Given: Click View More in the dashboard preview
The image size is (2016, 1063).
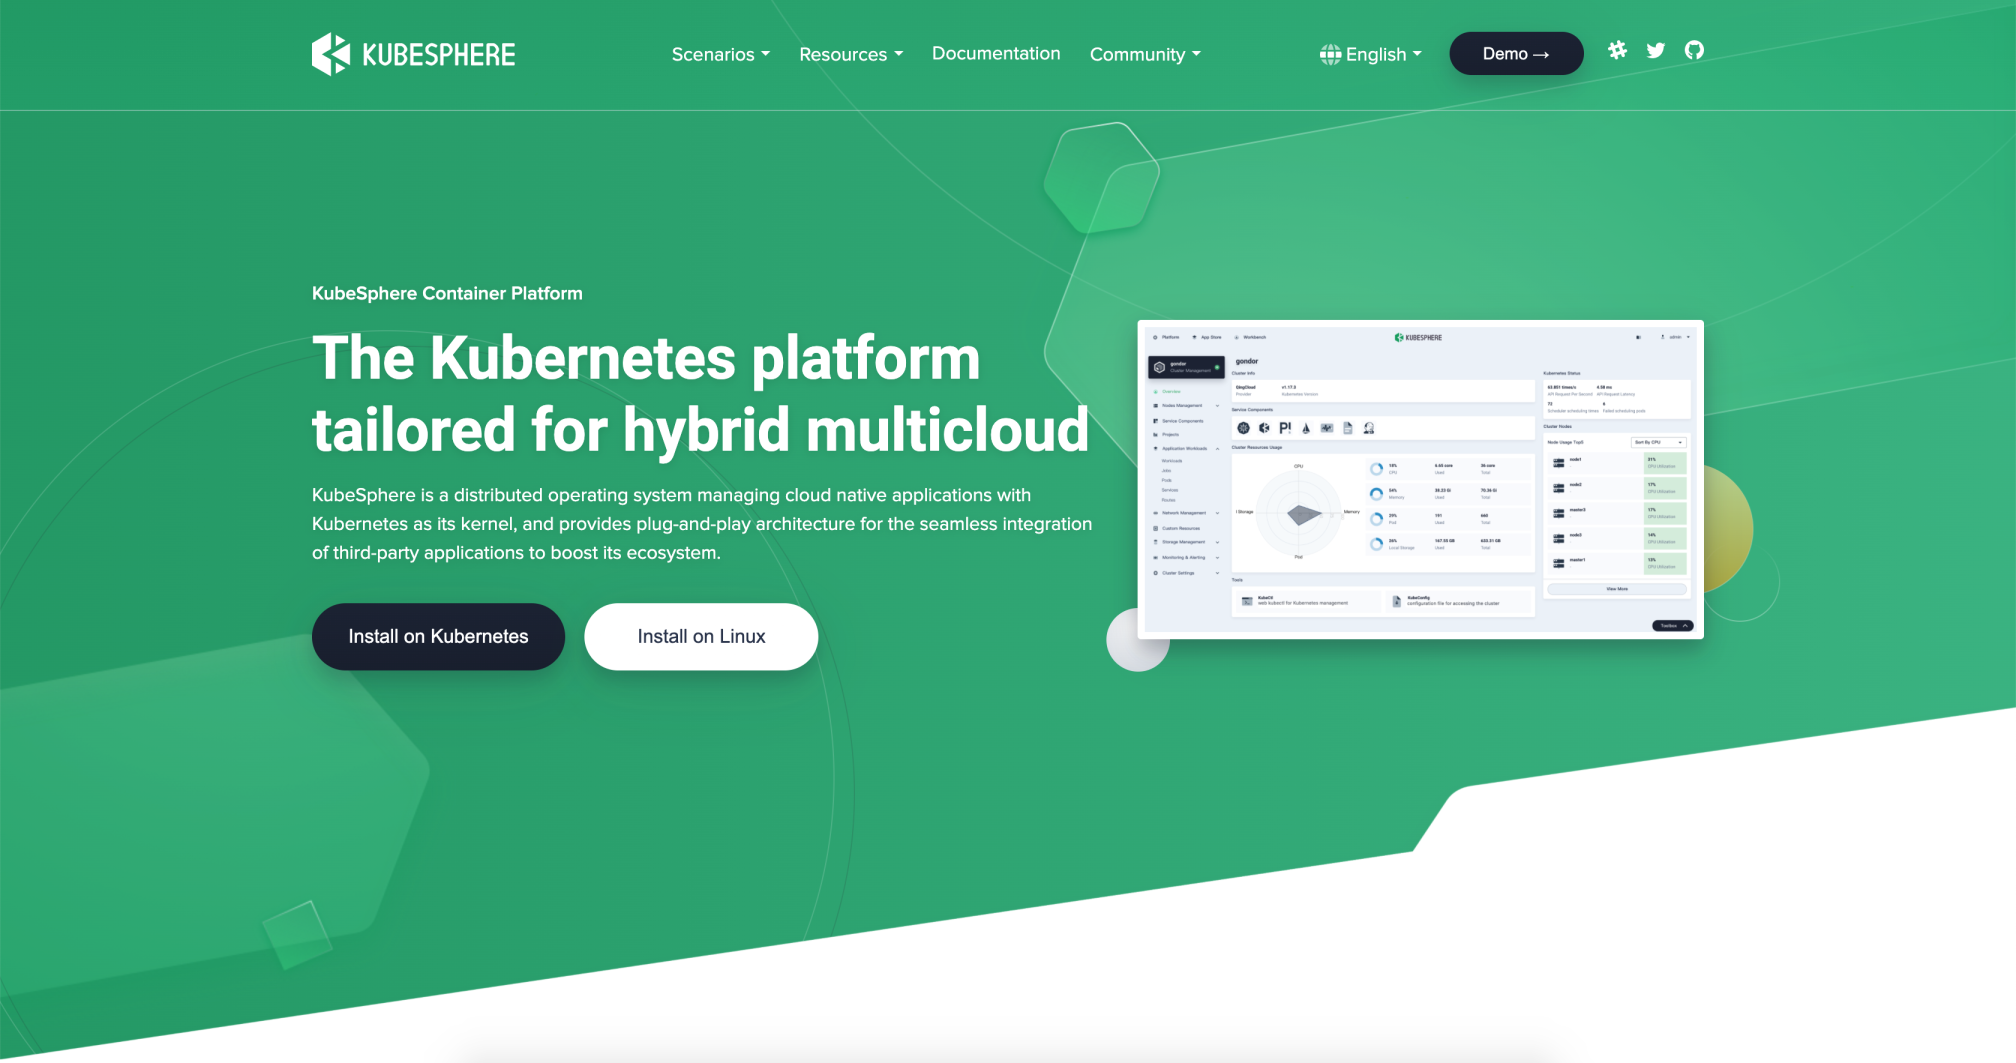Looking at the screenshot, I should point(1617,589).
